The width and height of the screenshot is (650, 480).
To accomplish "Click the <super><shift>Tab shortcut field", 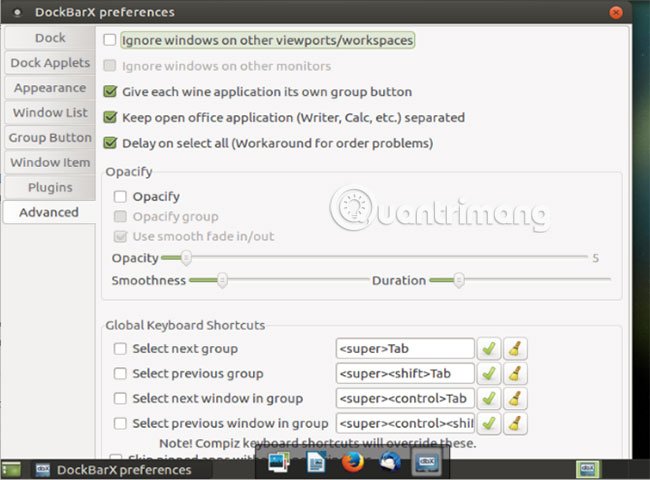I will coord(405,373).
